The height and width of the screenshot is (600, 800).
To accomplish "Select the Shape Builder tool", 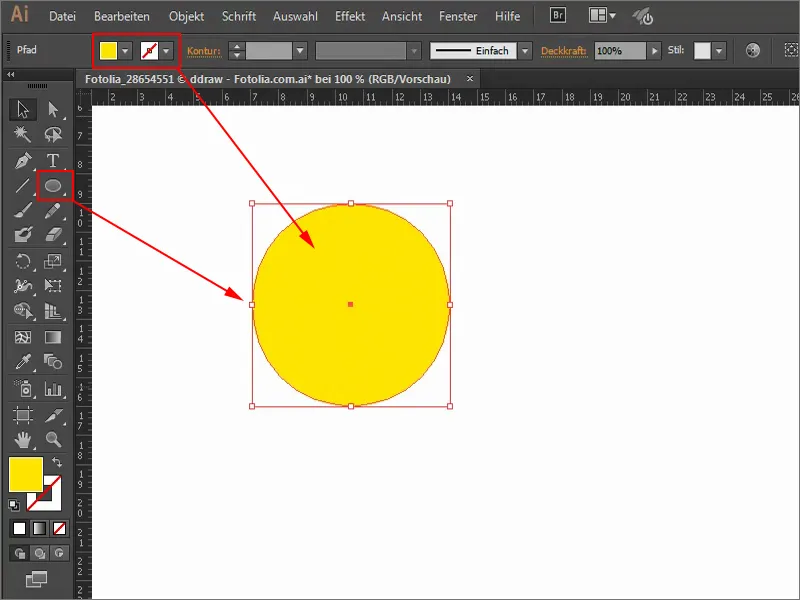I will pyautogui.click(x=23, y=310).
